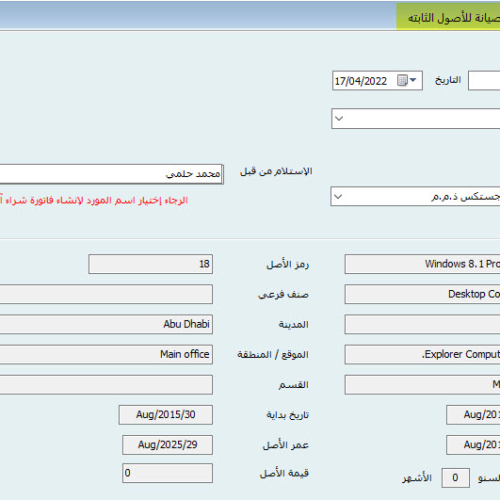The height and width of the screenshot is (500, 500).
Task: Click the start date field Aug/2015/30
Action: 165,415
